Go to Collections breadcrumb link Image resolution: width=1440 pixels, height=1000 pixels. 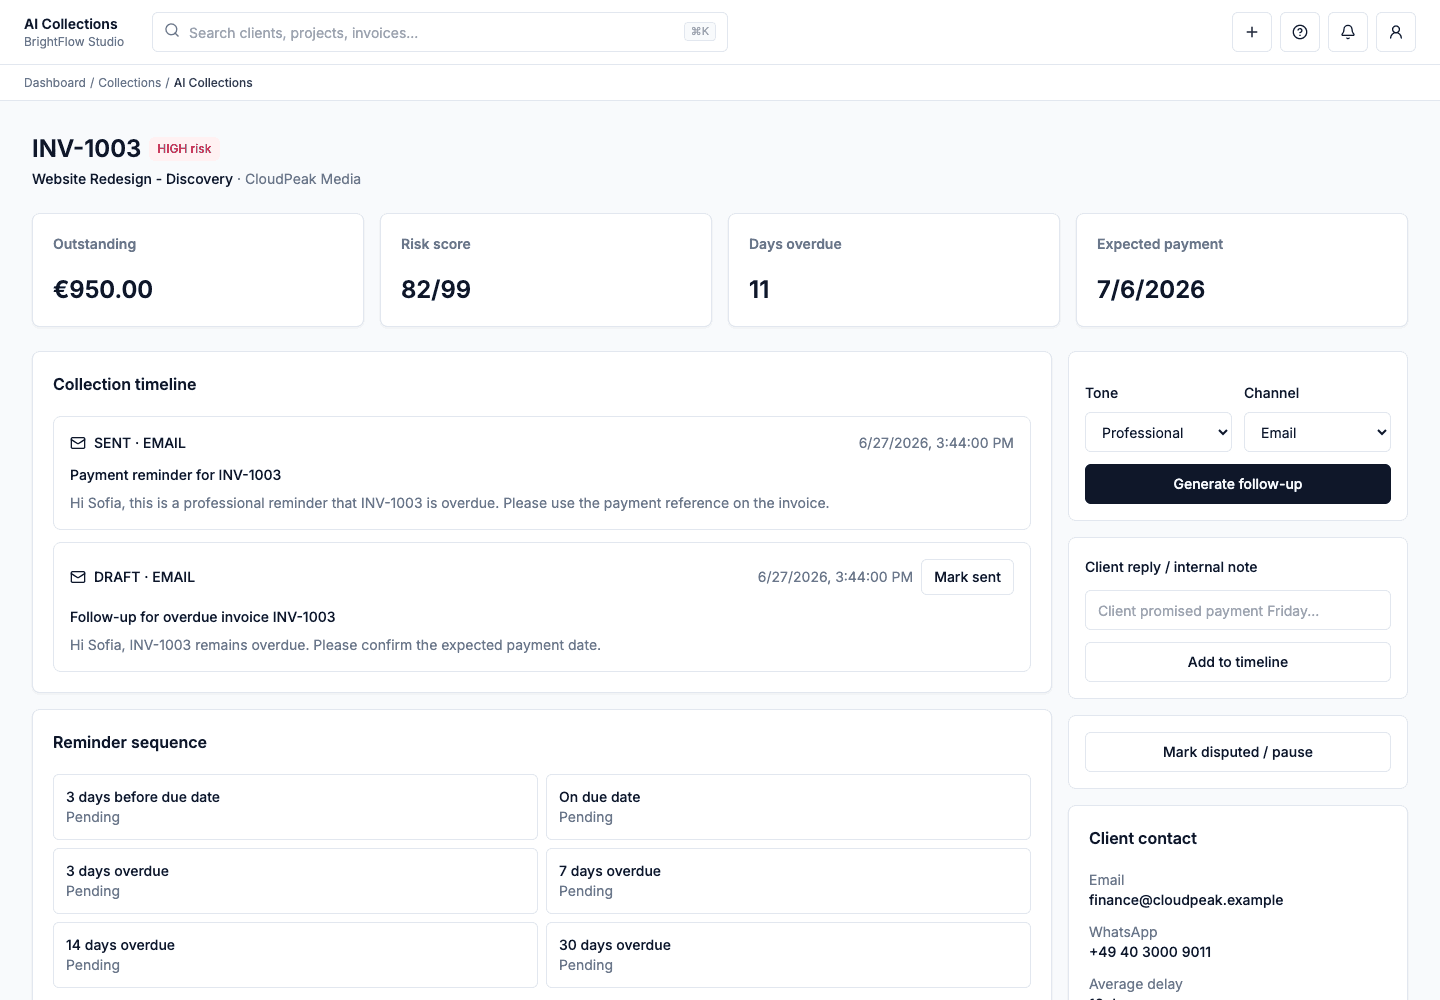coord(129,83)
